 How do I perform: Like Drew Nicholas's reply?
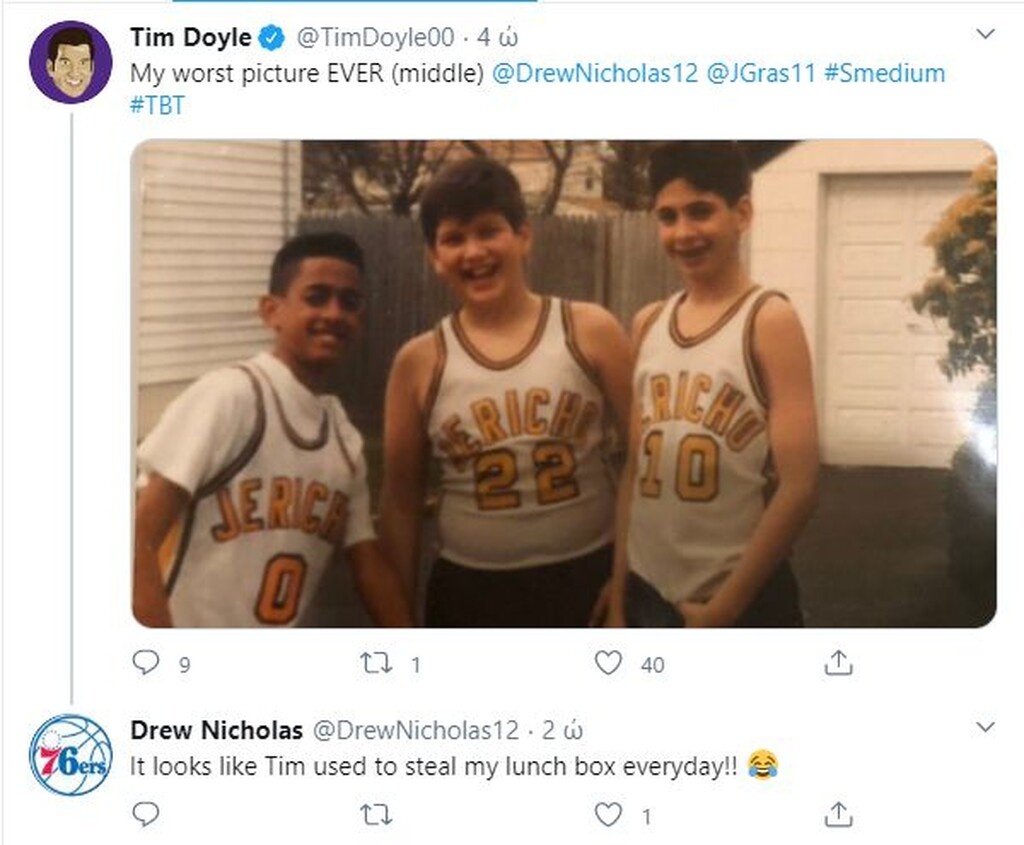click(x=608, y=815)
